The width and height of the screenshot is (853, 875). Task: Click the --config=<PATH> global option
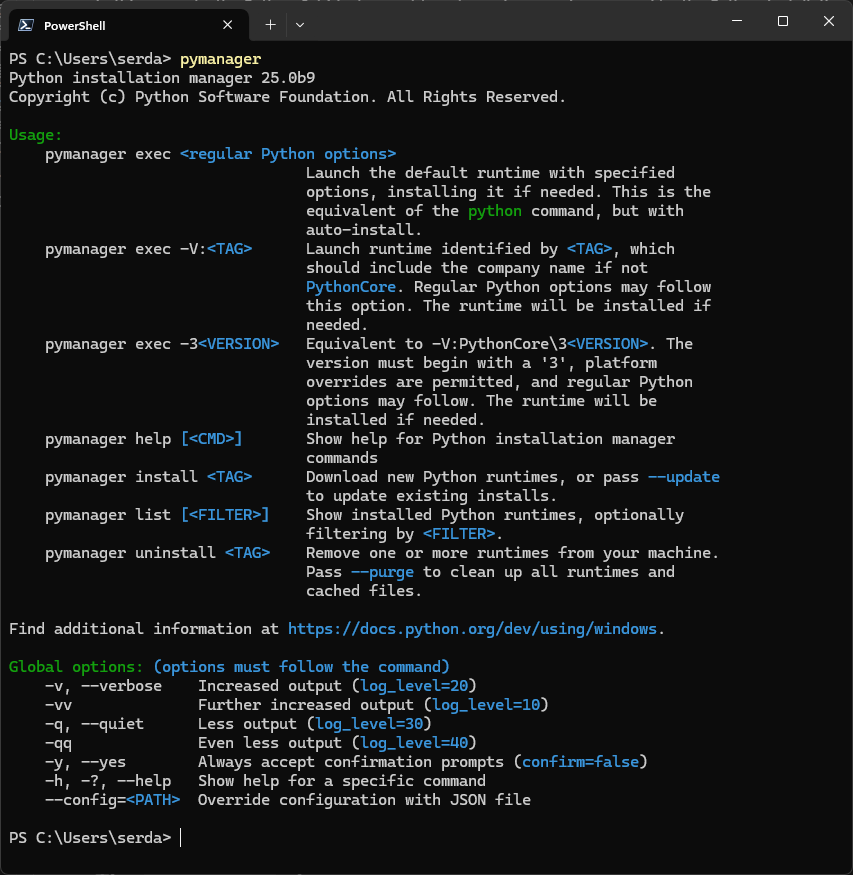pyautogui.click(x=113, y=799)
